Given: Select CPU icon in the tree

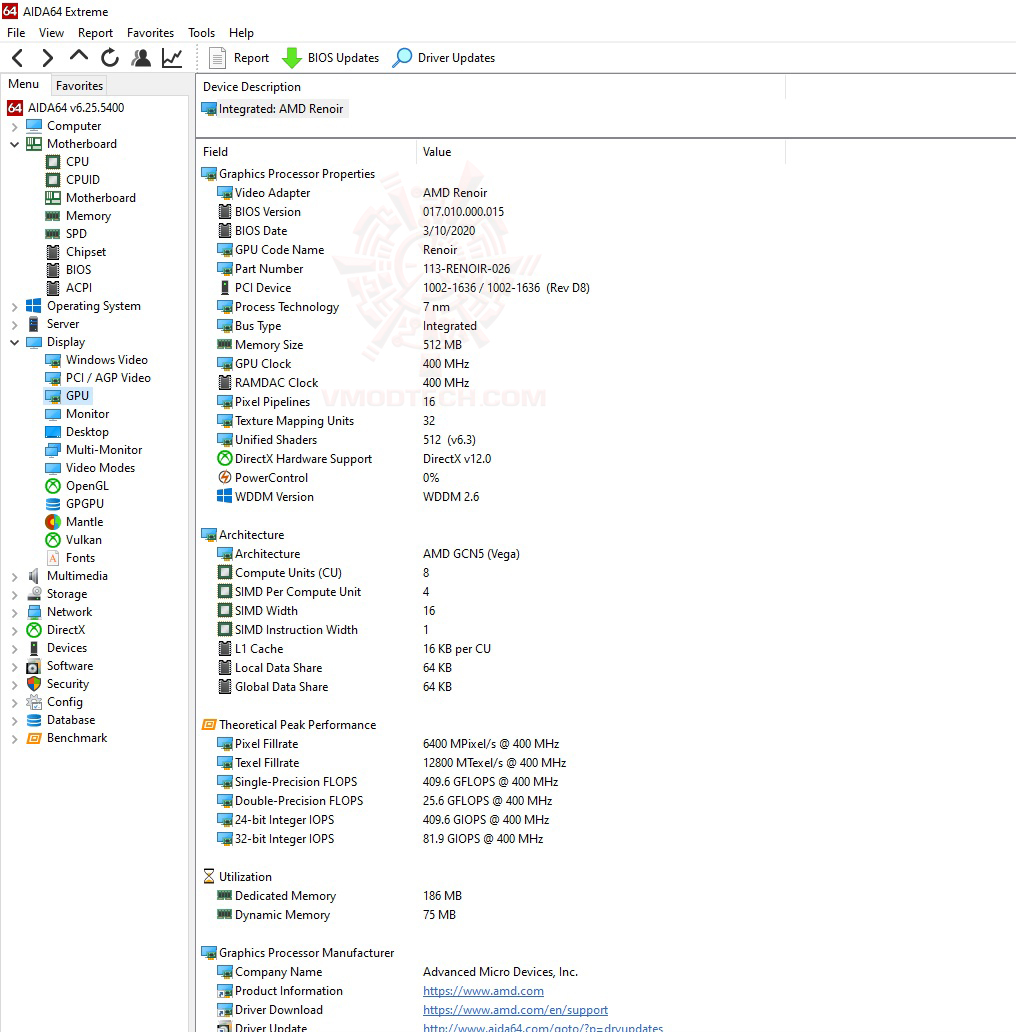Looking at the screenshot, I should pyautogui.click(x=53, y=162).
